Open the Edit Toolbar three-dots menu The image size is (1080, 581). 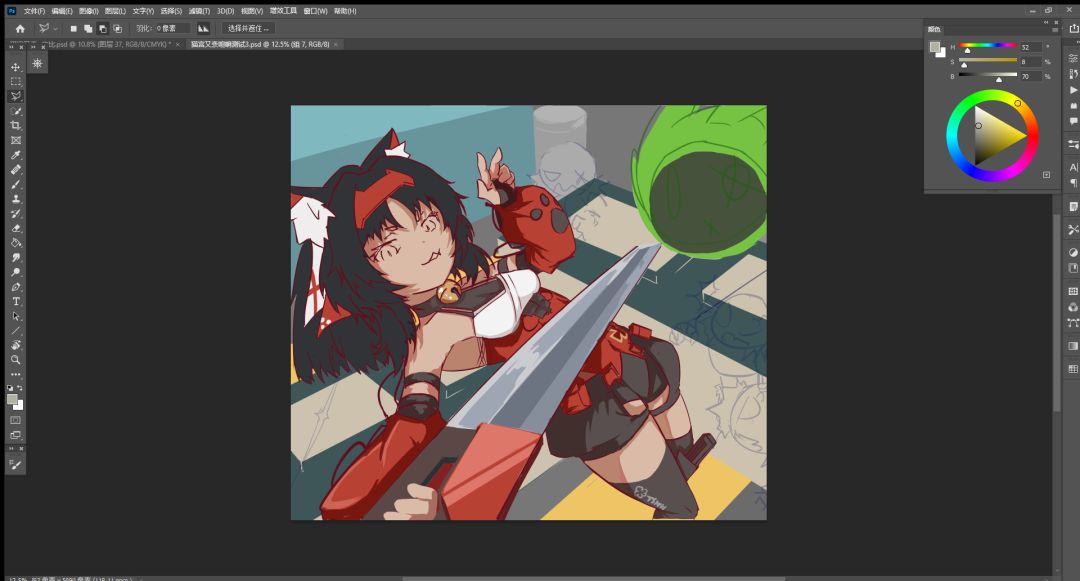(x=16, y=374)
